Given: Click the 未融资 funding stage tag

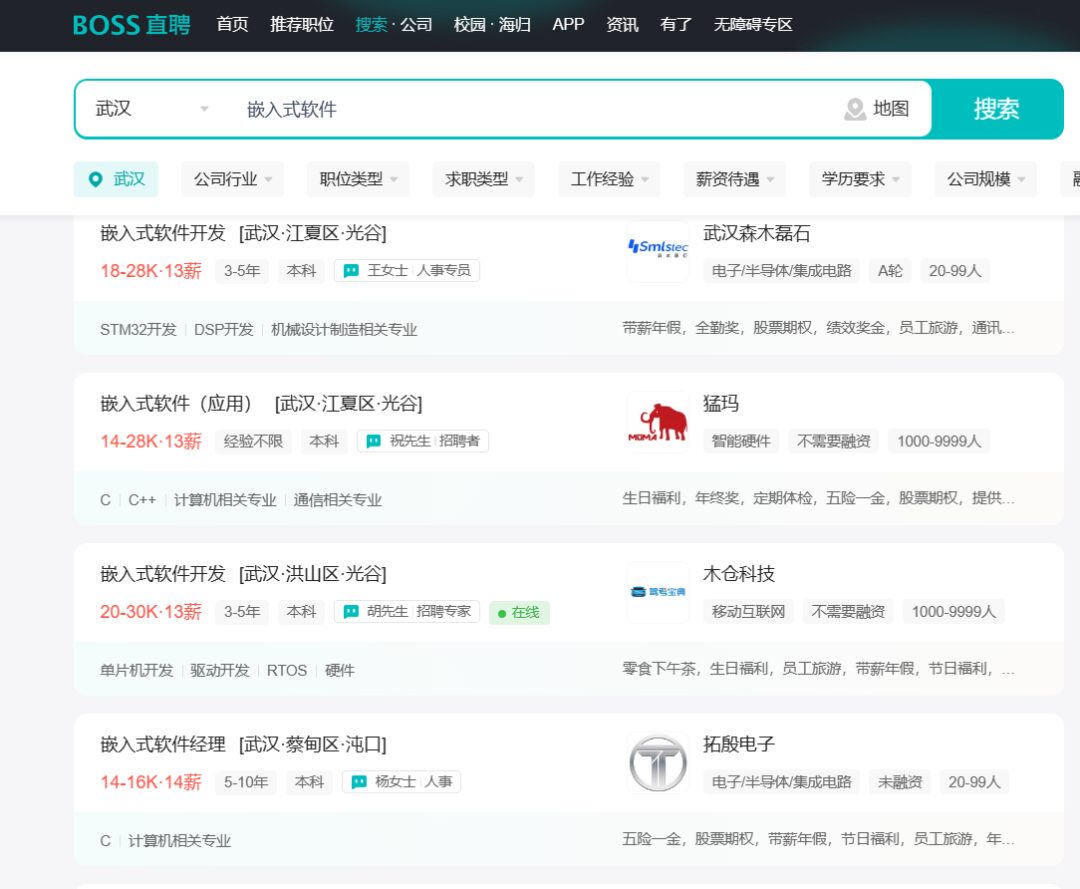Looking at the screenshot, I should point(900,782).
